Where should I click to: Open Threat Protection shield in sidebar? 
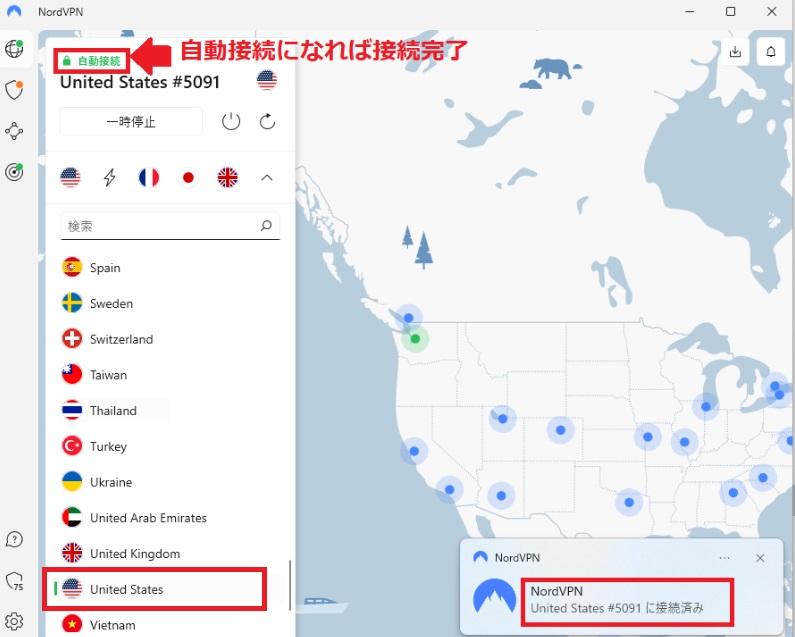14,90
